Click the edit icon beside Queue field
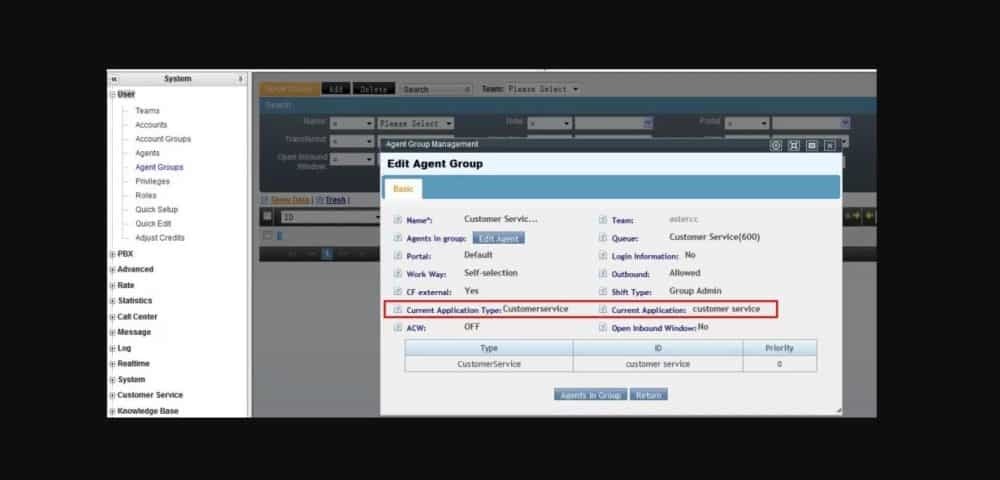Screen dimensions: 1000x480 click(603, 238)
